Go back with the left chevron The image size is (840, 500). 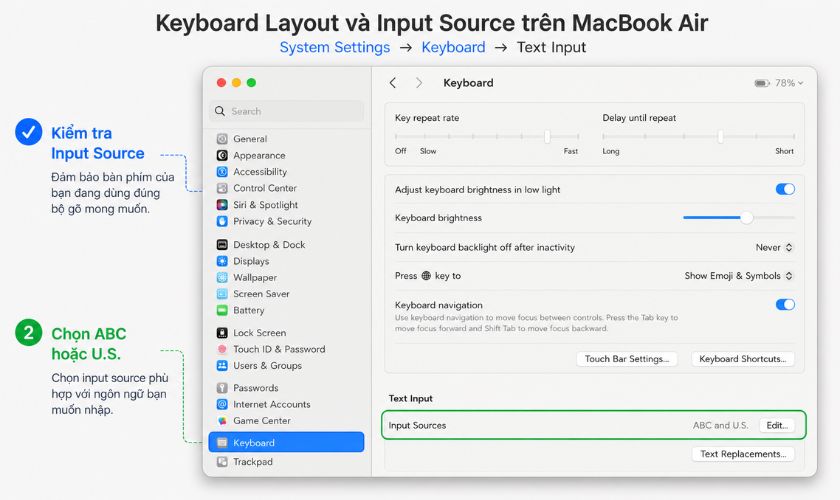(x=393, y=83)
